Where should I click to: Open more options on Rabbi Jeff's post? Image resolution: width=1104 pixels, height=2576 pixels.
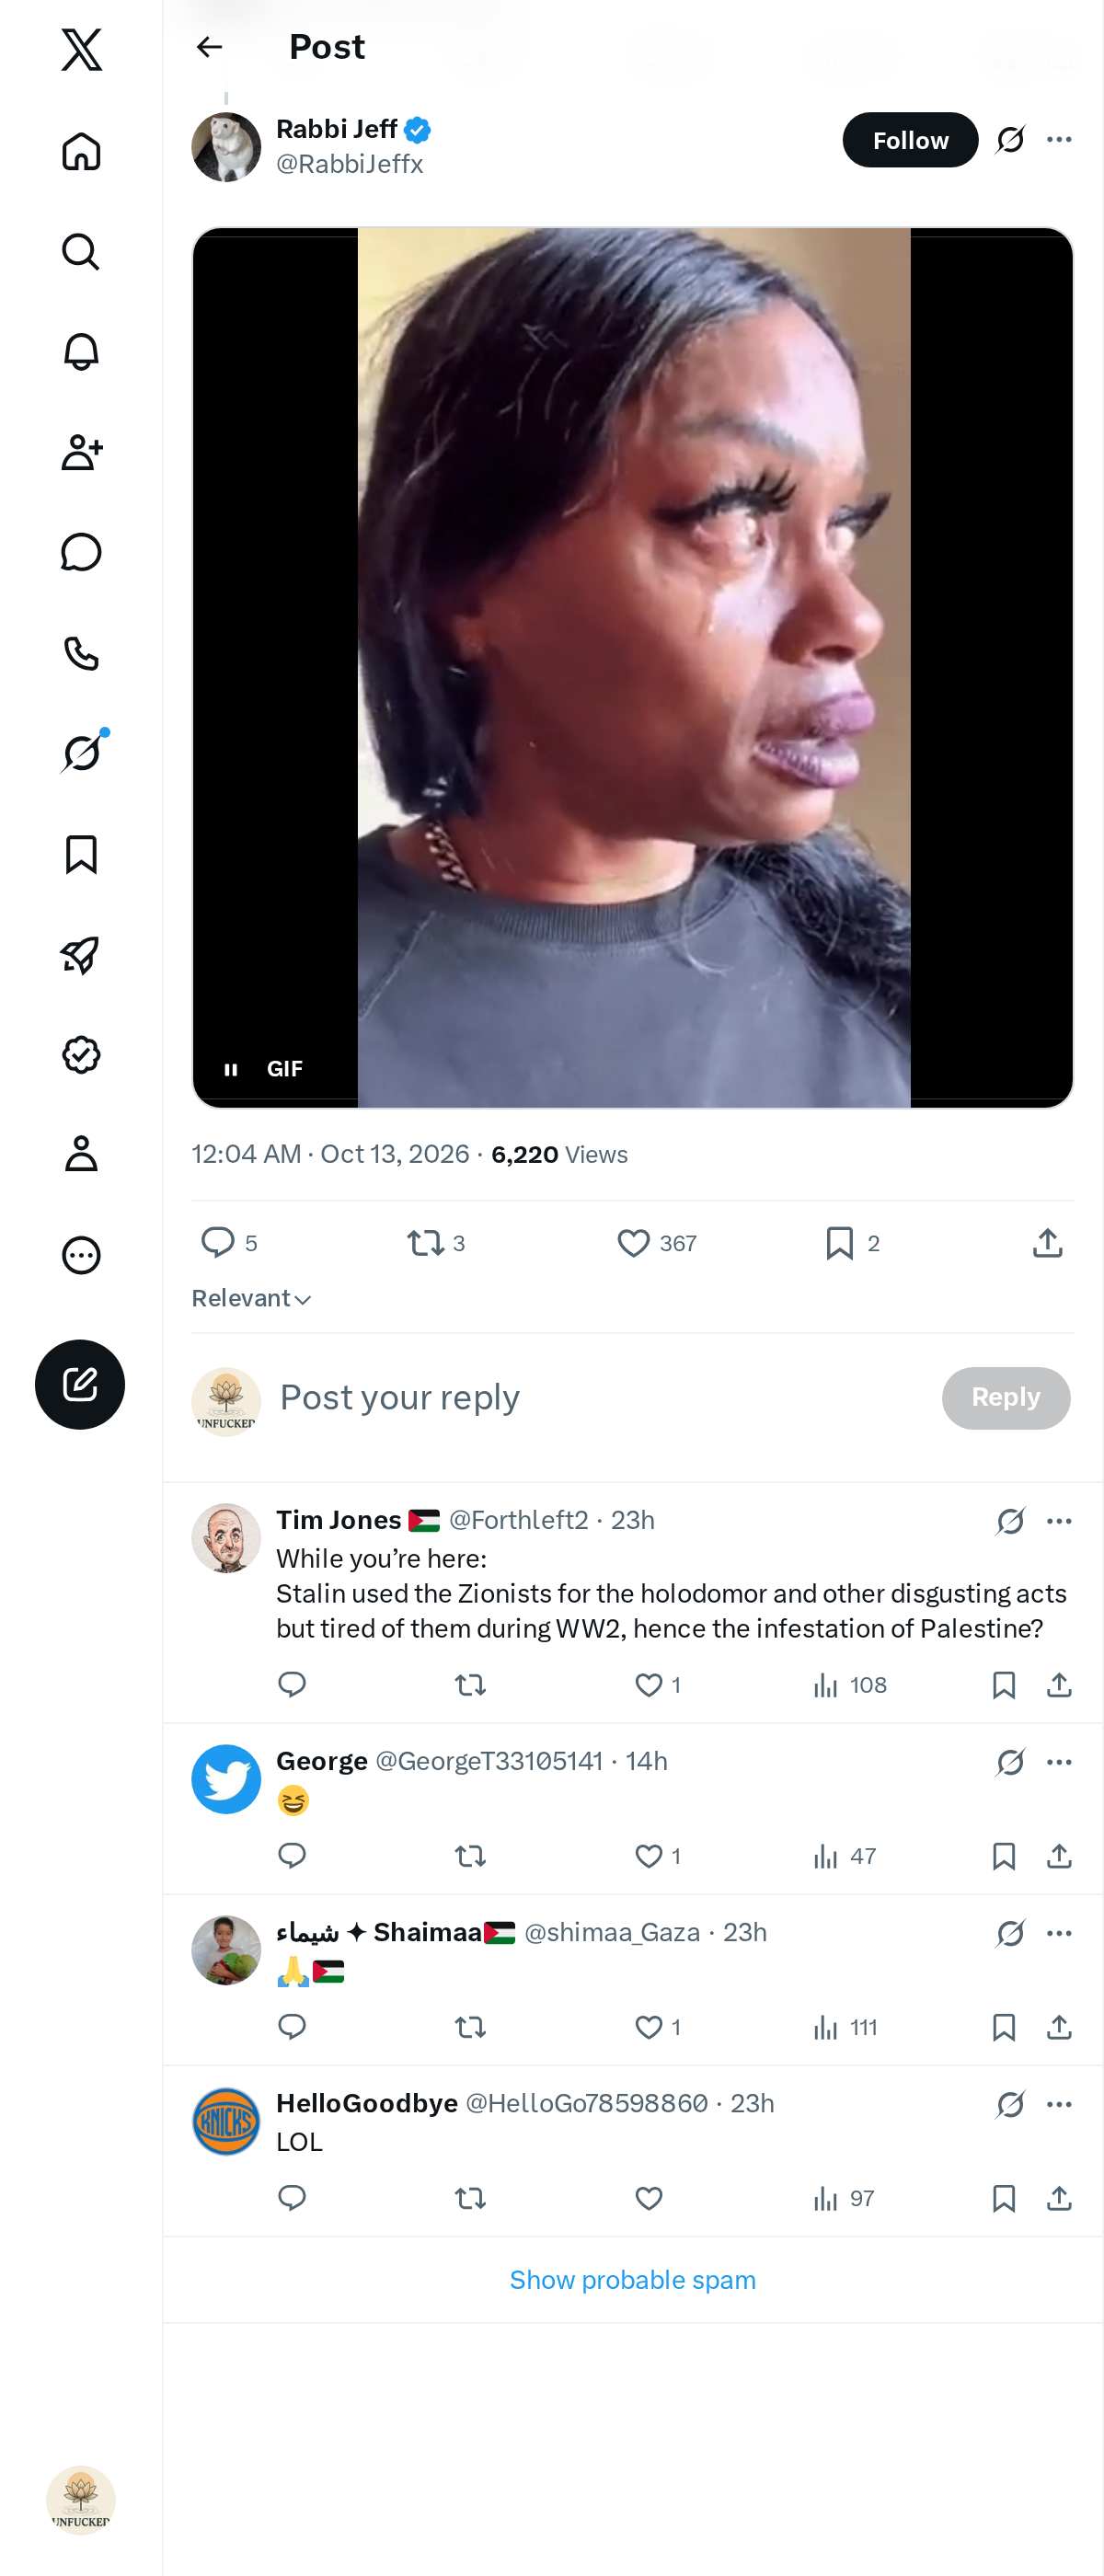[1059, 140]
